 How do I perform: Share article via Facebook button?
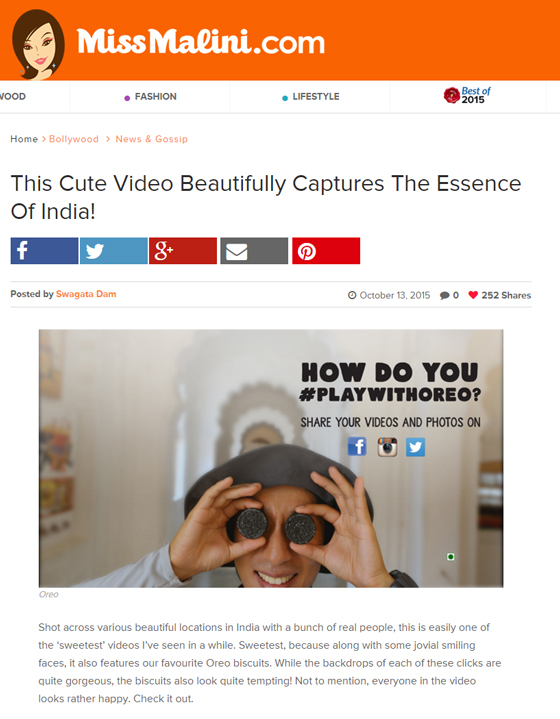click(44, 251)
